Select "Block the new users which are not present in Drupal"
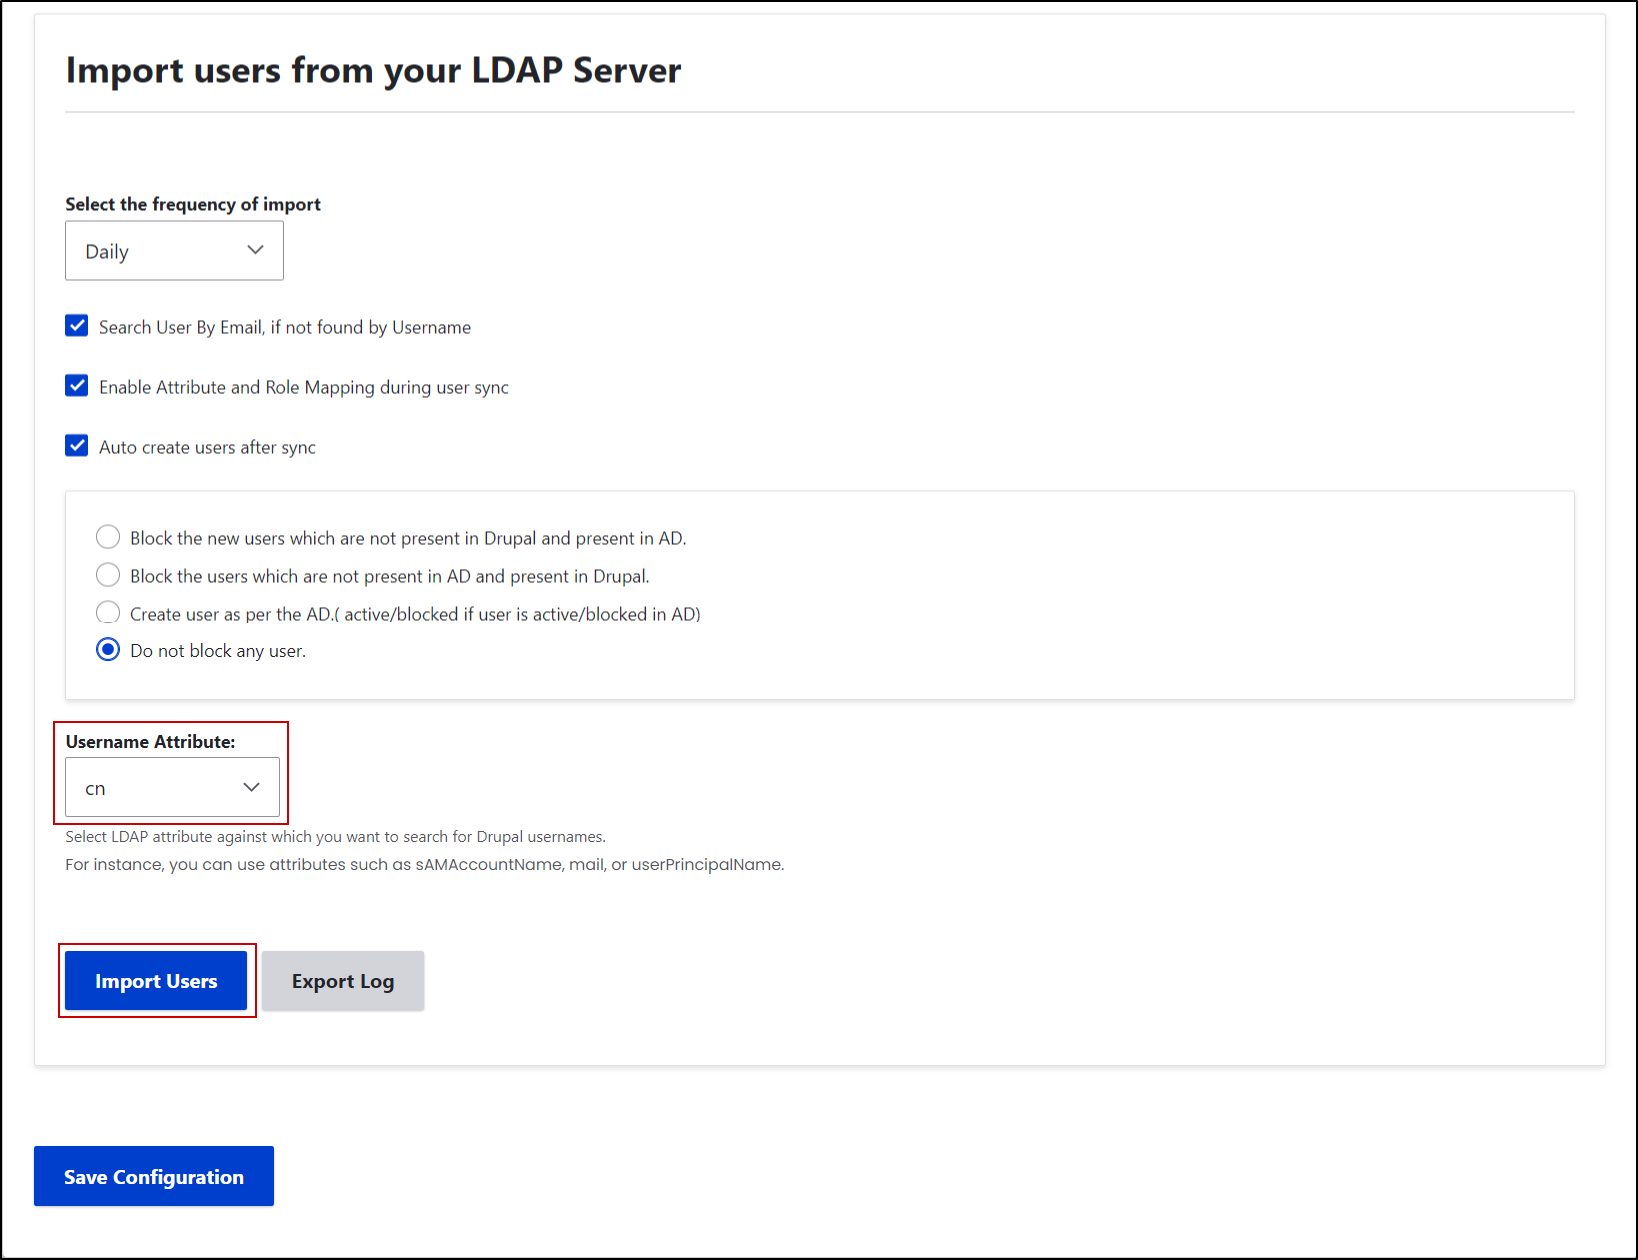The width and height of the screenshot is (1638, 1260). click(108, 537)
